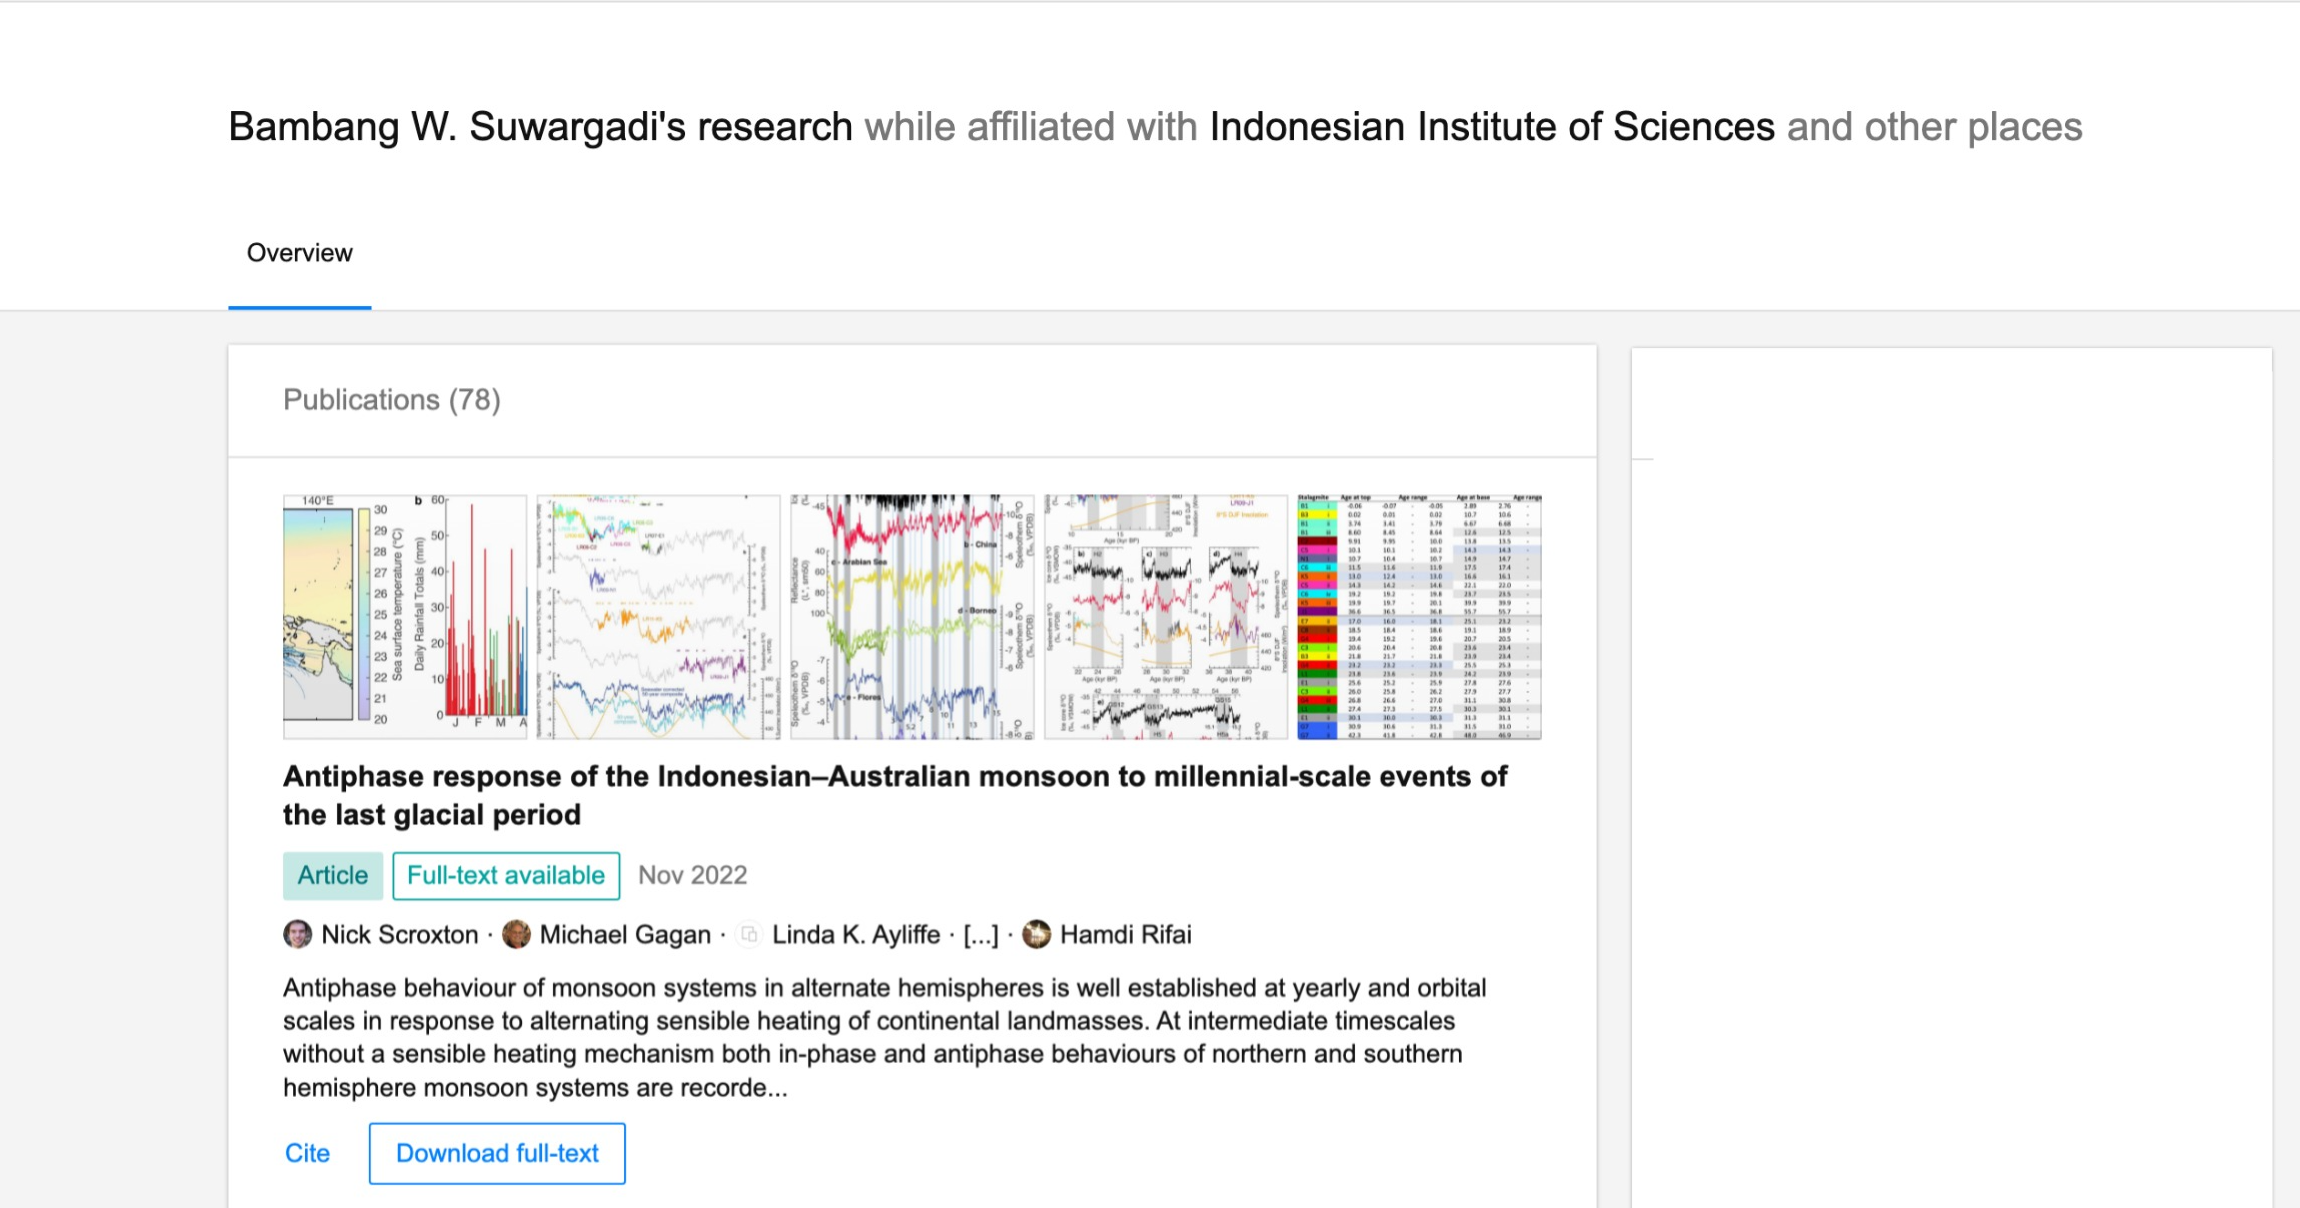The image size is (2300, 1208).
Task: Click the Article type badge
Action: (x=332, y=875)
